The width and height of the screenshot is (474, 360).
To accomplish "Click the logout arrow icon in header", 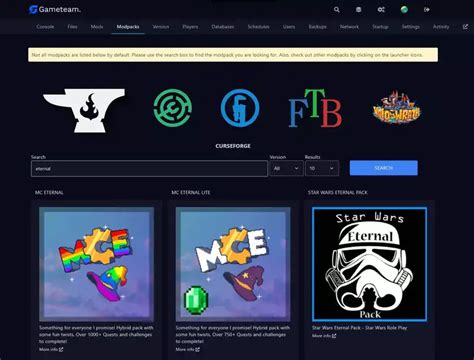I will click(x=427, y=10).
